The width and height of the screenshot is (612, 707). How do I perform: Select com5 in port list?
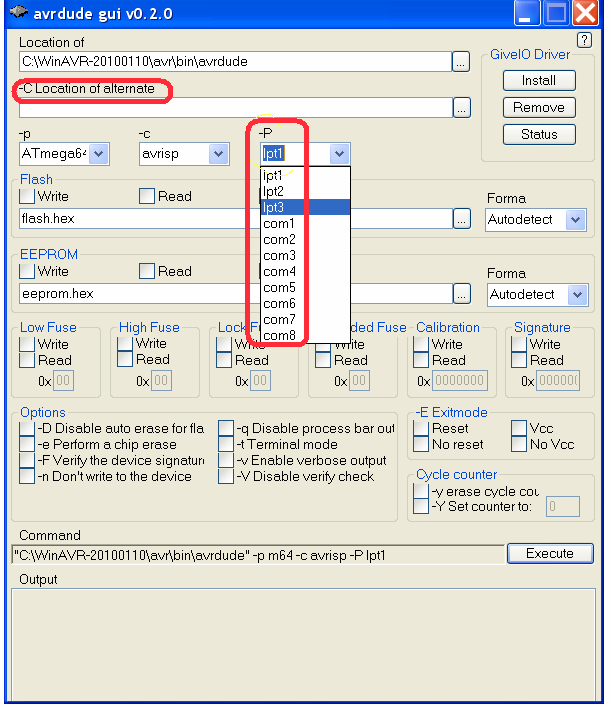pyautogui.click(x=305, y=287)
